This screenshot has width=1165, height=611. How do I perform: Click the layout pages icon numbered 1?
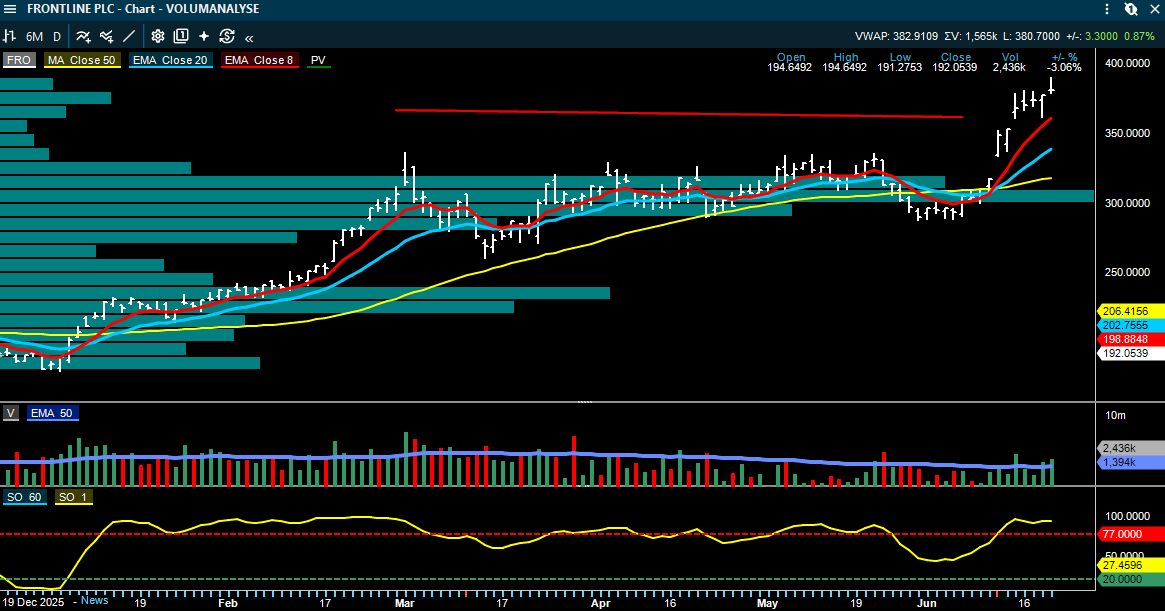(x=181, y=36)
